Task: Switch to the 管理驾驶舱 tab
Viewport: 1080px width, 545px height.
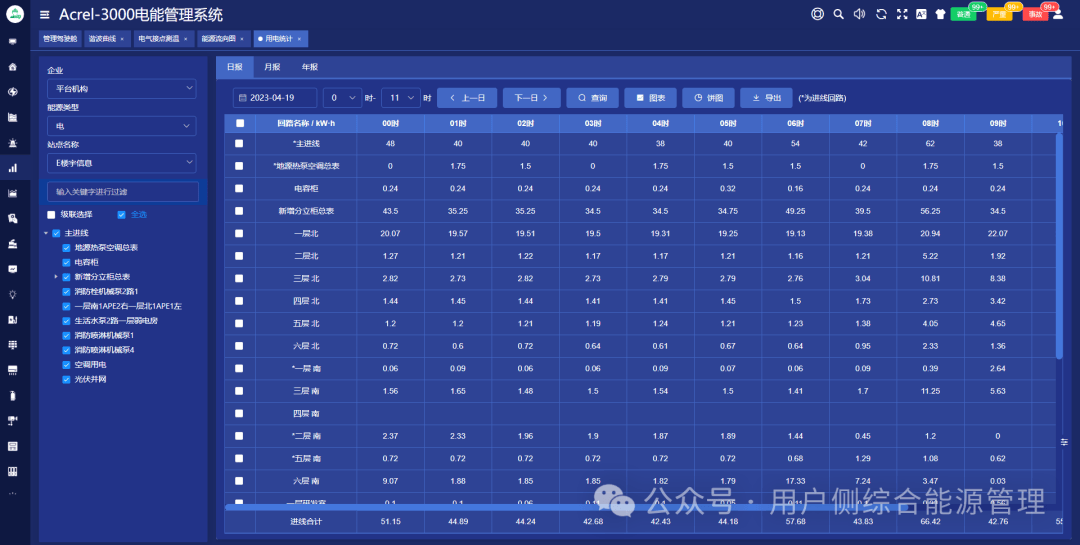Action: click(x=60, y=39)
